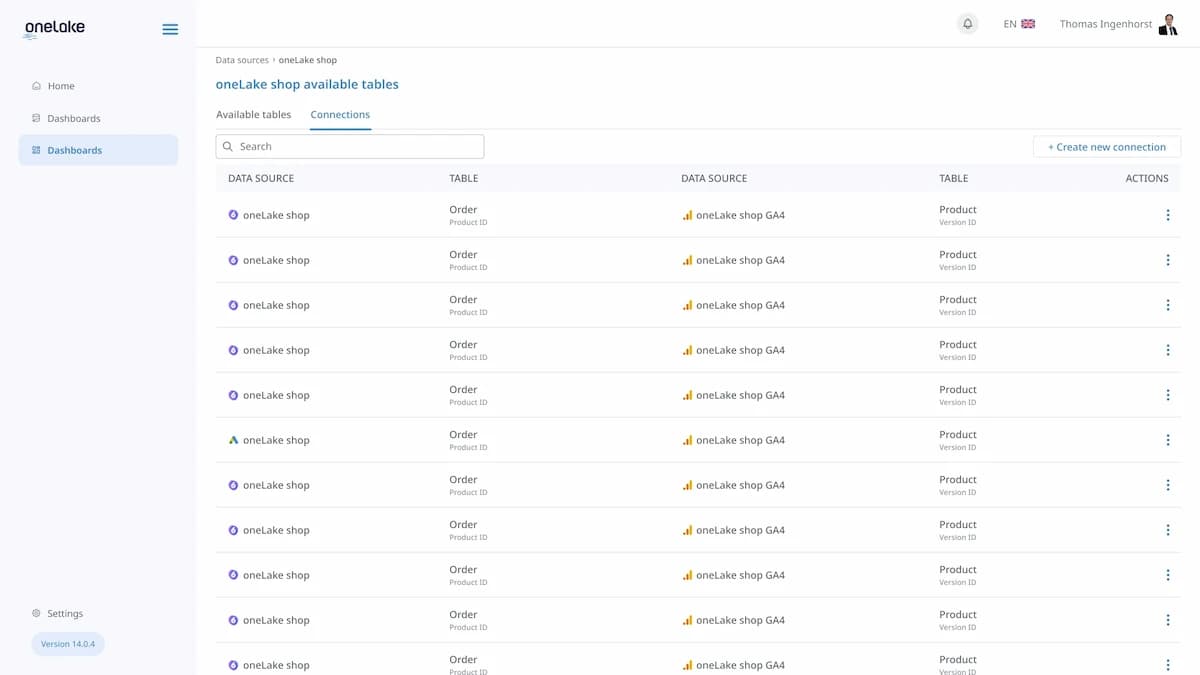Open the EN language selector
The image size is (1200, 675).
pos(1019,24)
